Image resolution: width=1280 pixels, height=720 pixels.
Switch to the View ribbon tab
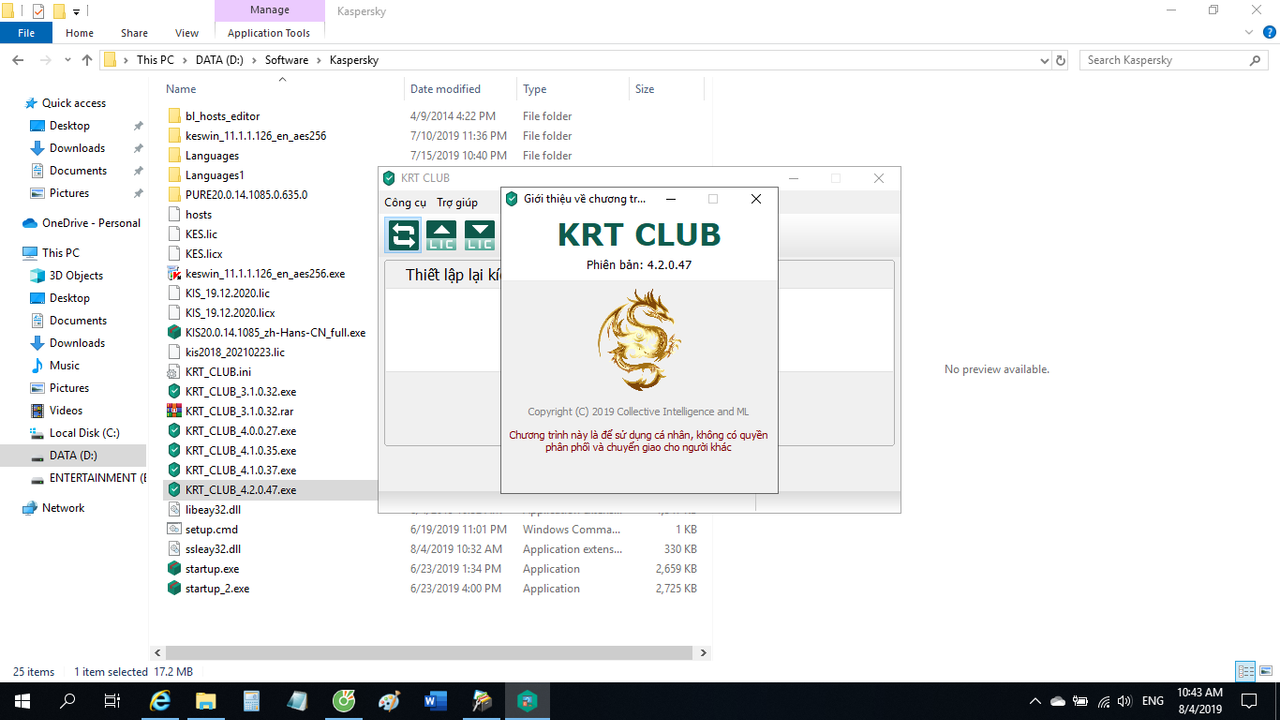tap(186, 32)
